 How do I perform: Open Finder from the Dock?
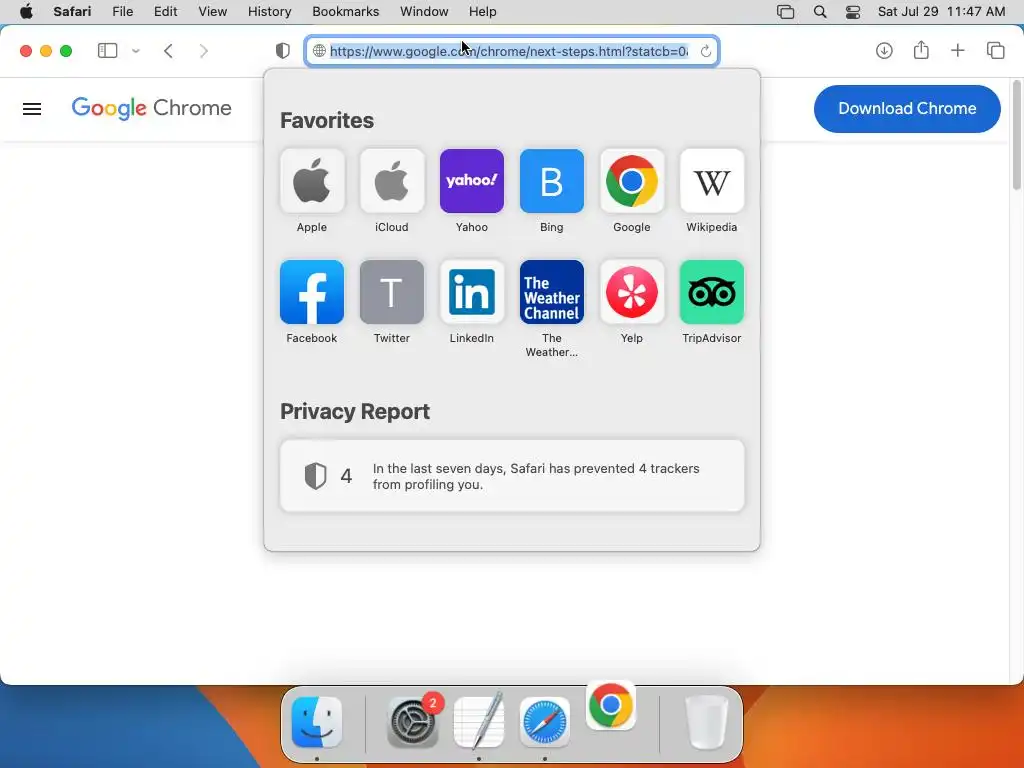coord(317,722)
